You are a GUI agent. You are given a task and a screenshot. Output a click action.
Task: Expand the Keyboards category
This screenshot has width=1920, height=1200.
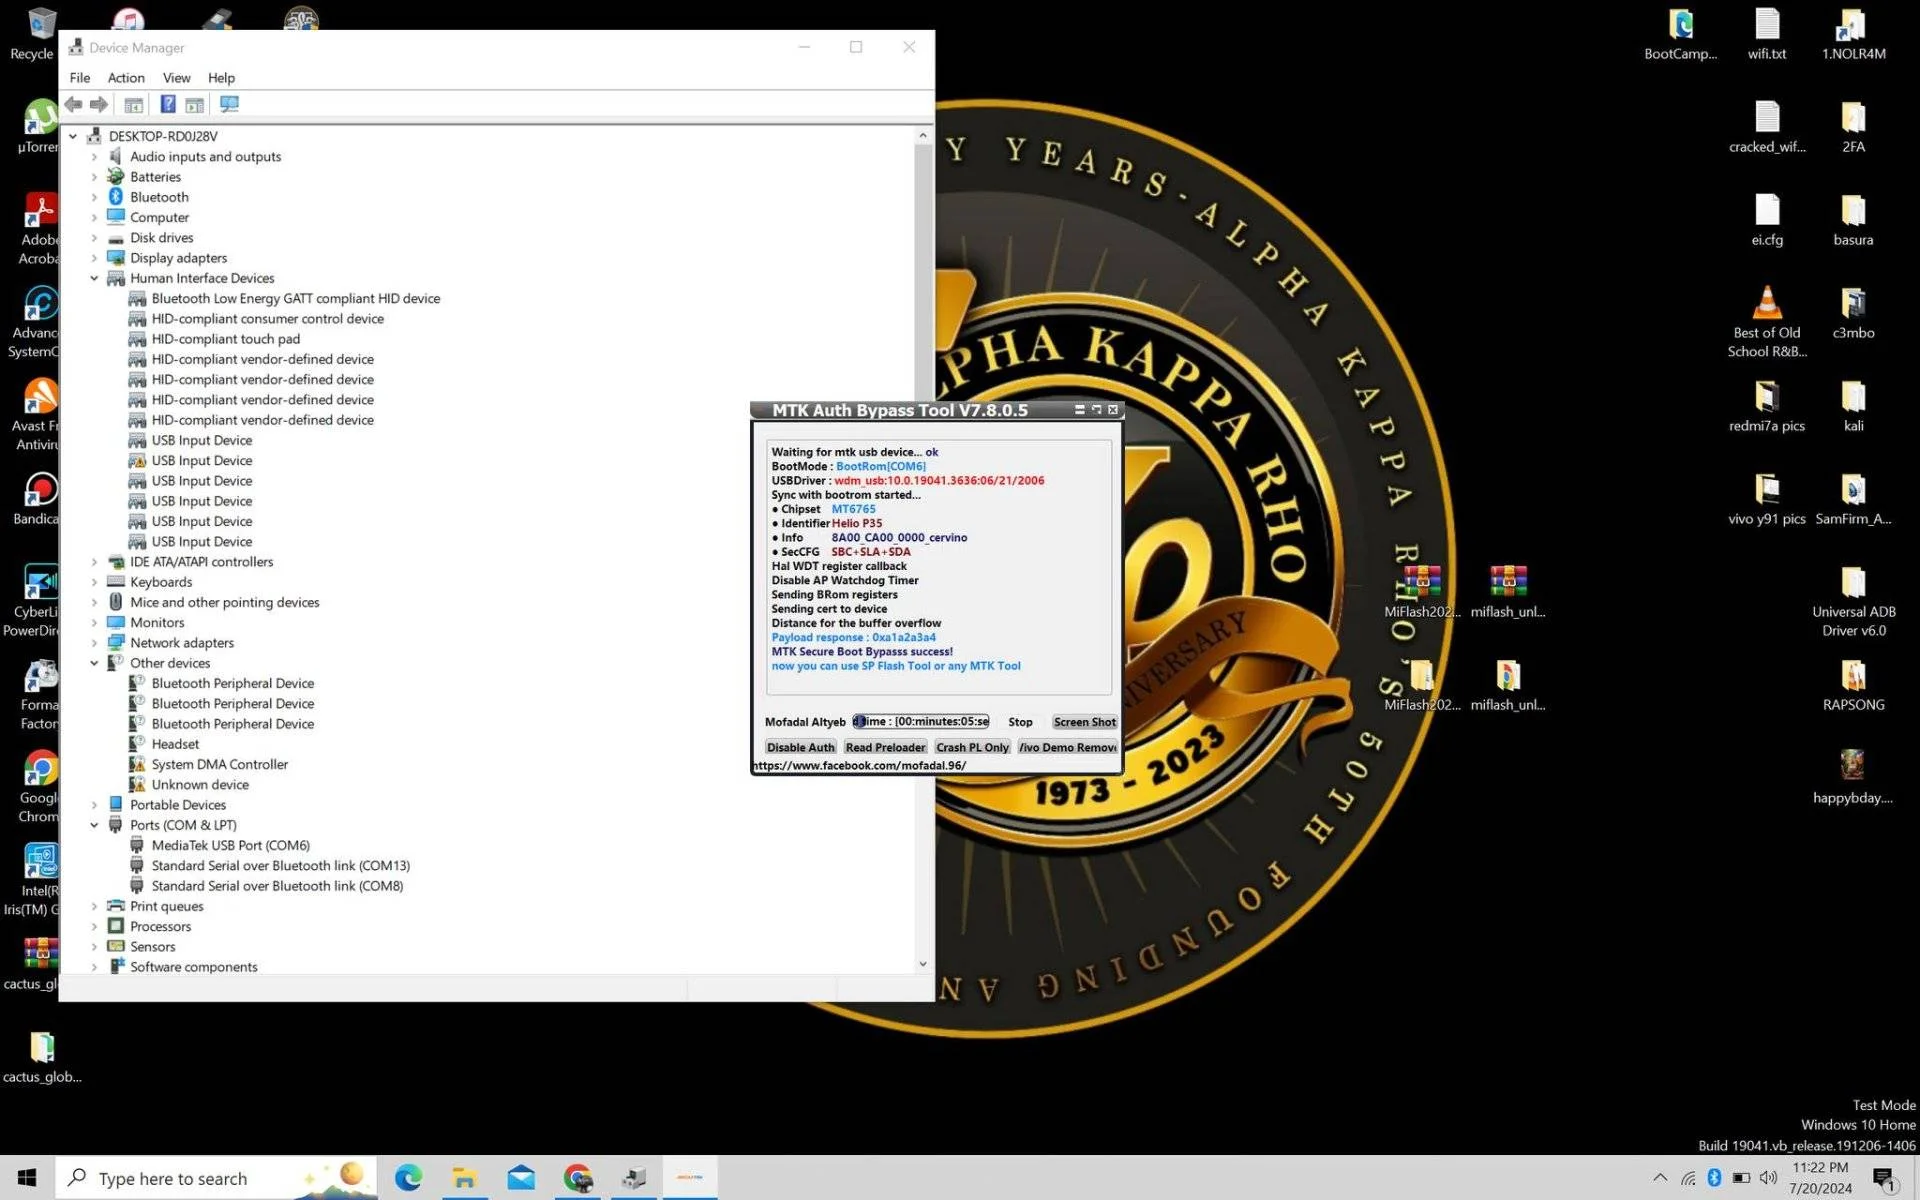click(94, 582)
